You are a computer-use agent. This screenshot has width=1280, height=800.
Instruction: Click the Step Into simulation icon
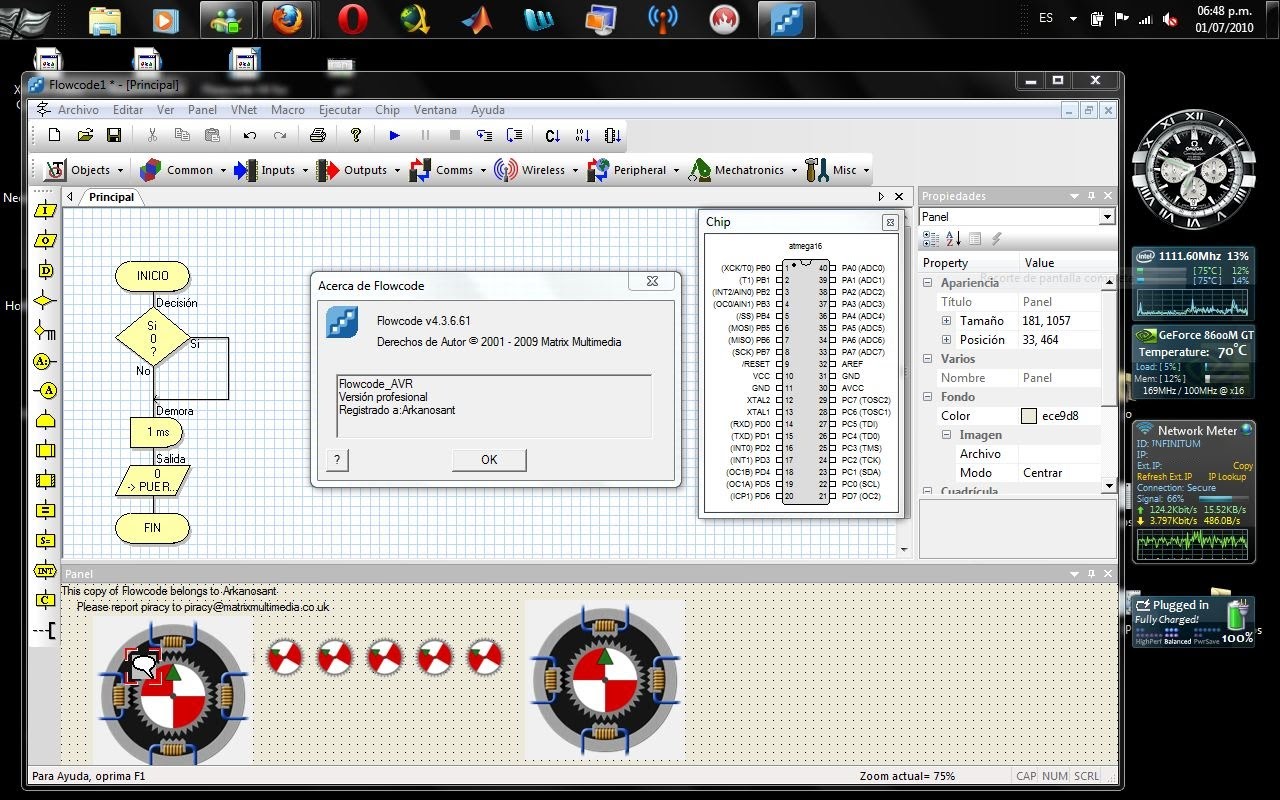click(484, 135)
